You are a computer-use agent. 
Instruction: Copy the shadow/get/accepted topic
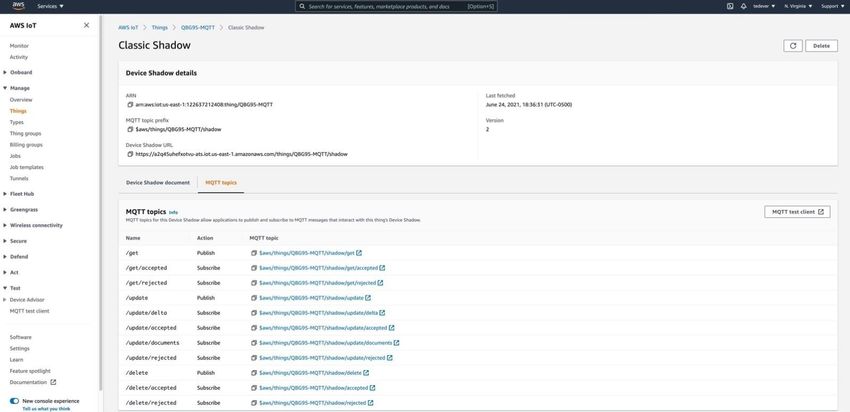[x=254, y=268]
